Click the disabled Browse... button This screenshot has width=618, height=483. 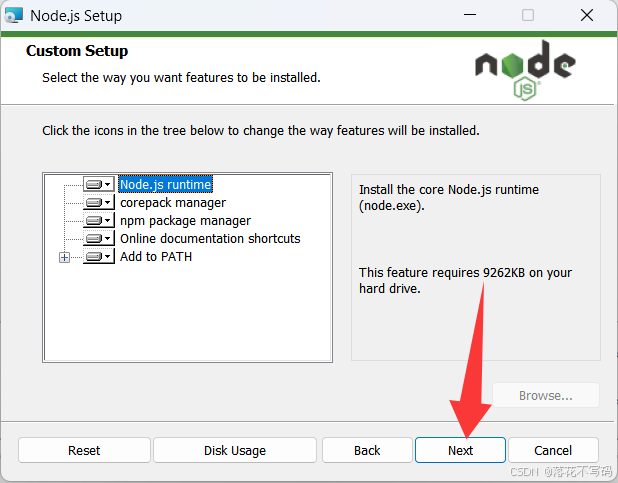point(546,395)
